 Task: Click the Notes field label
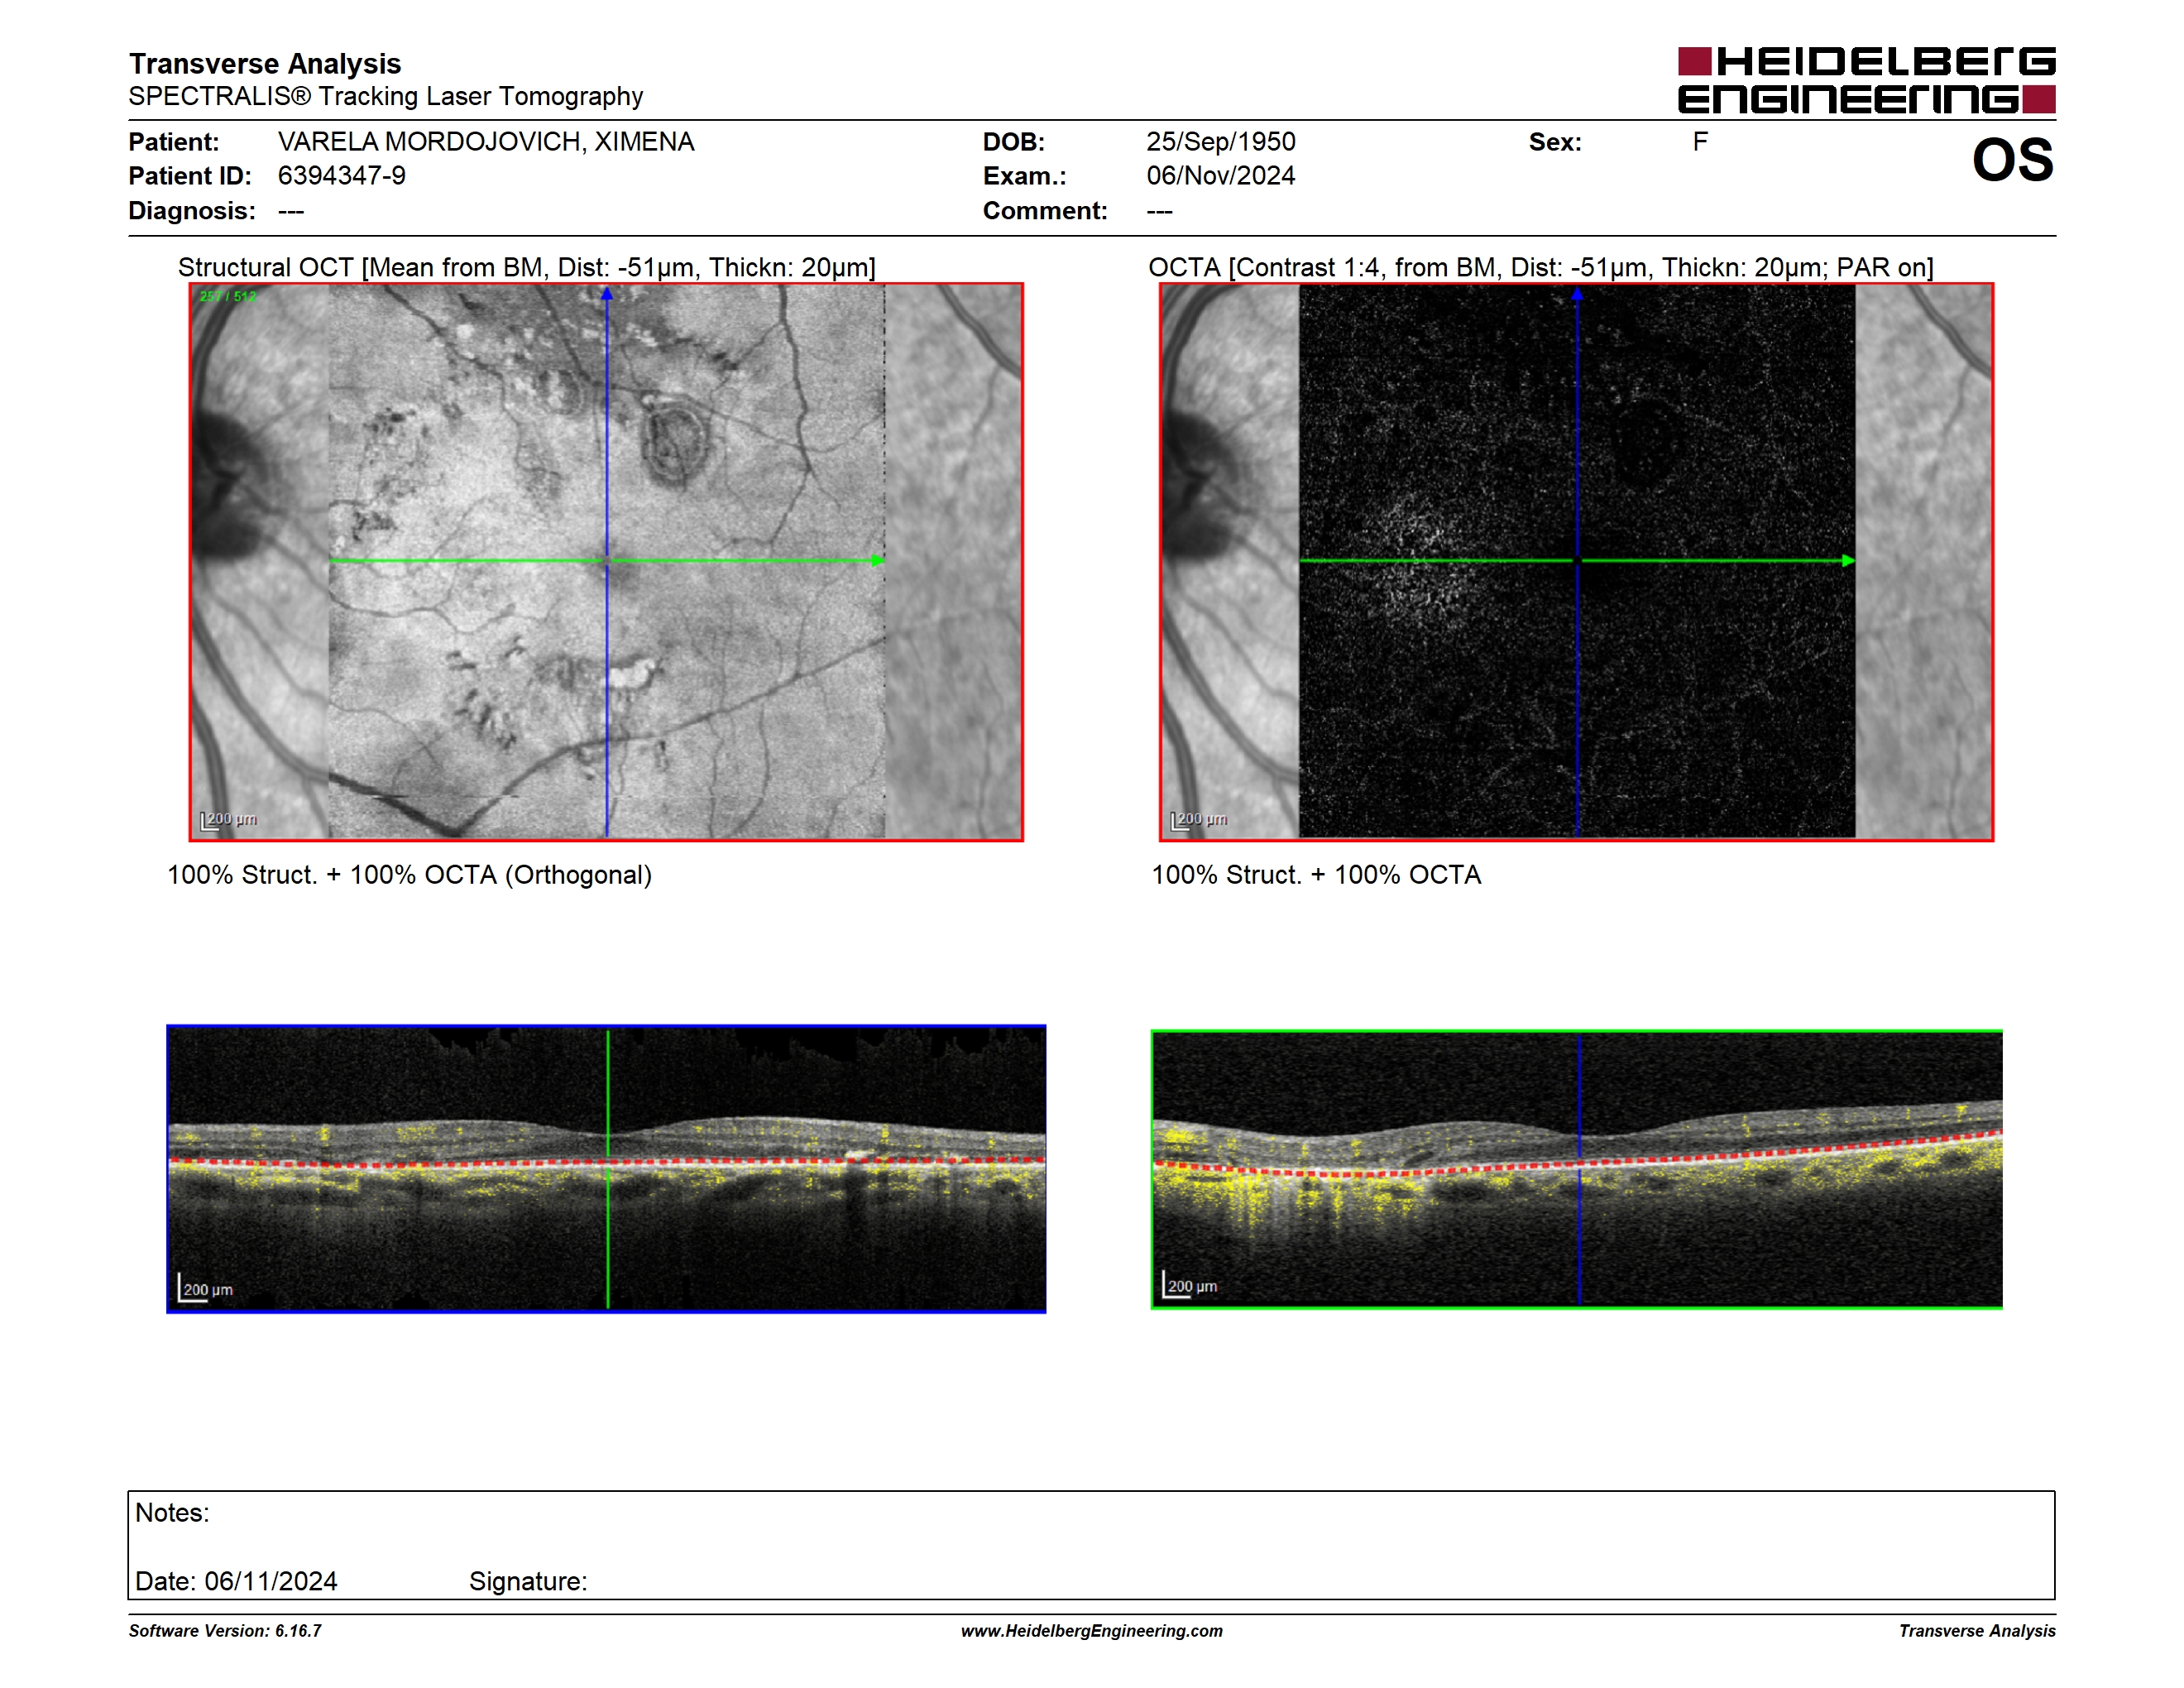[172, 1513]
